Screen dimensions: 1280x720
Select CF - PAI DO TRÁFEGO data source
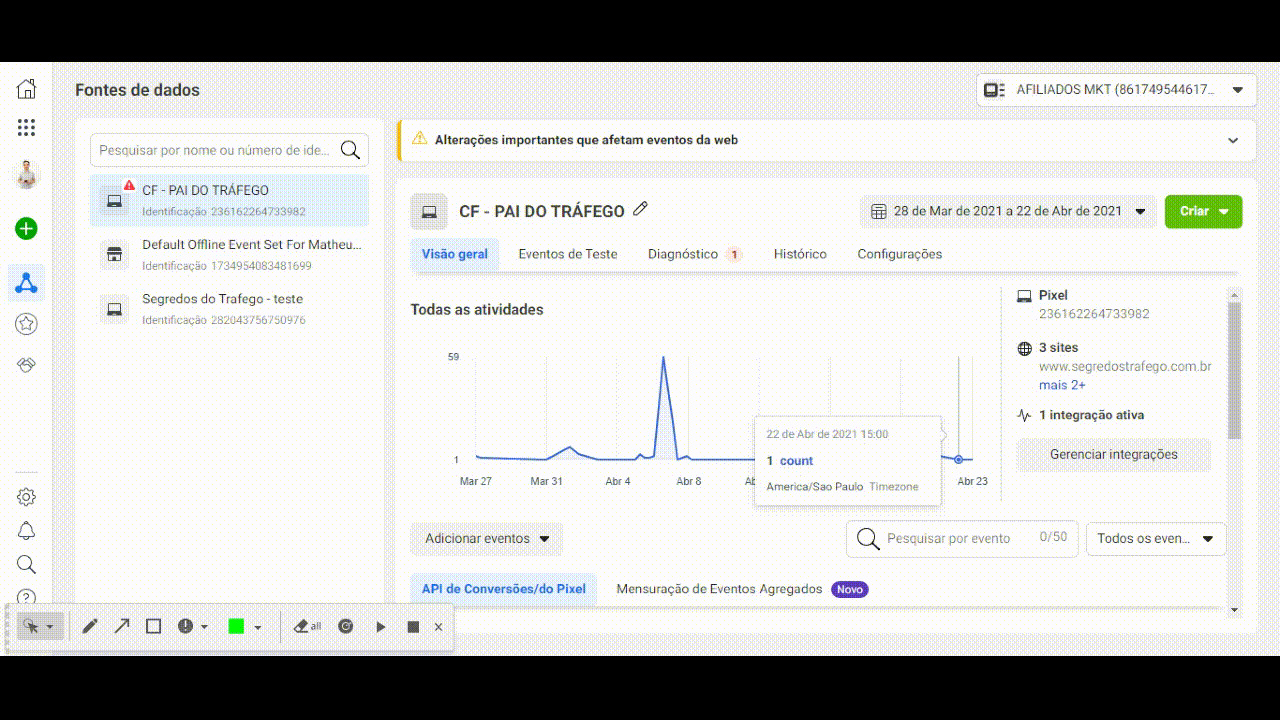click(x=229, y=200)
